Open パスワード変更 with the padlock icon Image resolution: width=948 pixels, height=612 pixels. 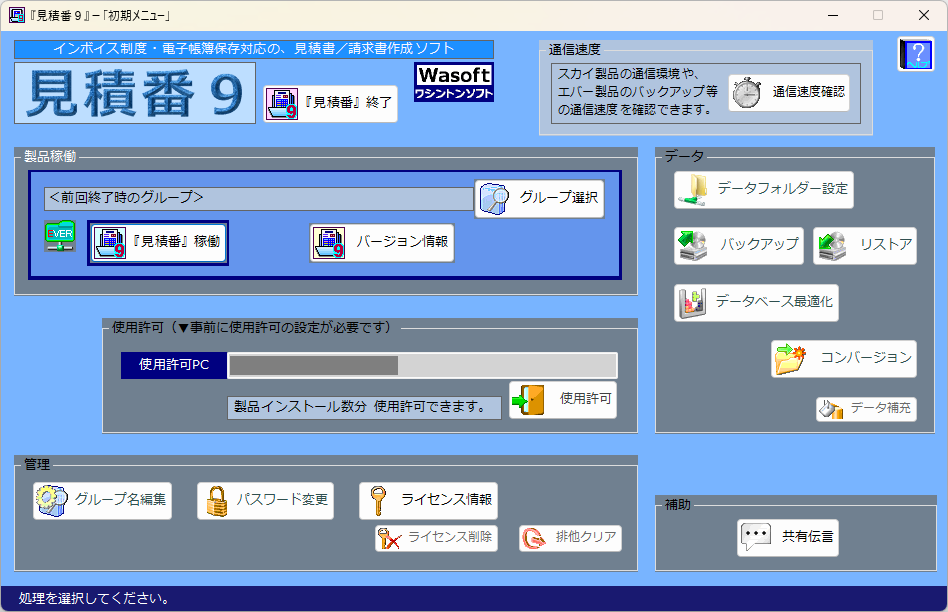pos(265,501)
